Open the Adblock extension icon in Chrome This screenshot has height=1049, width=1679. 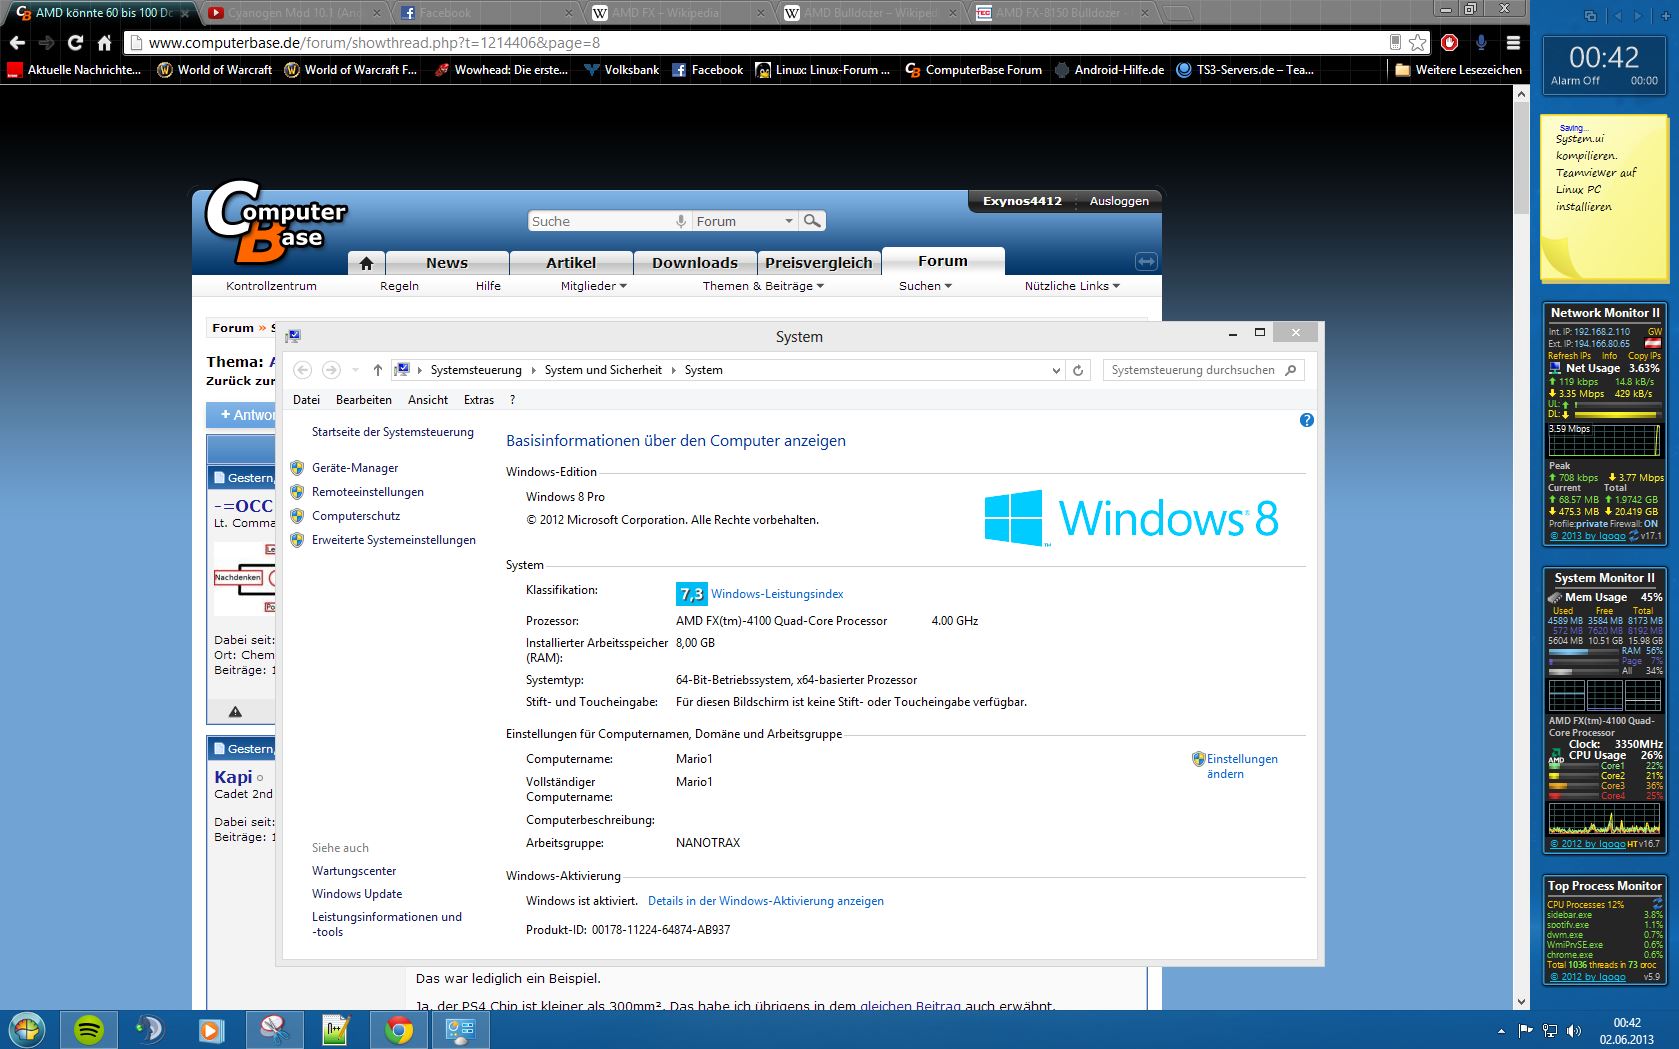pos(1450,43)
